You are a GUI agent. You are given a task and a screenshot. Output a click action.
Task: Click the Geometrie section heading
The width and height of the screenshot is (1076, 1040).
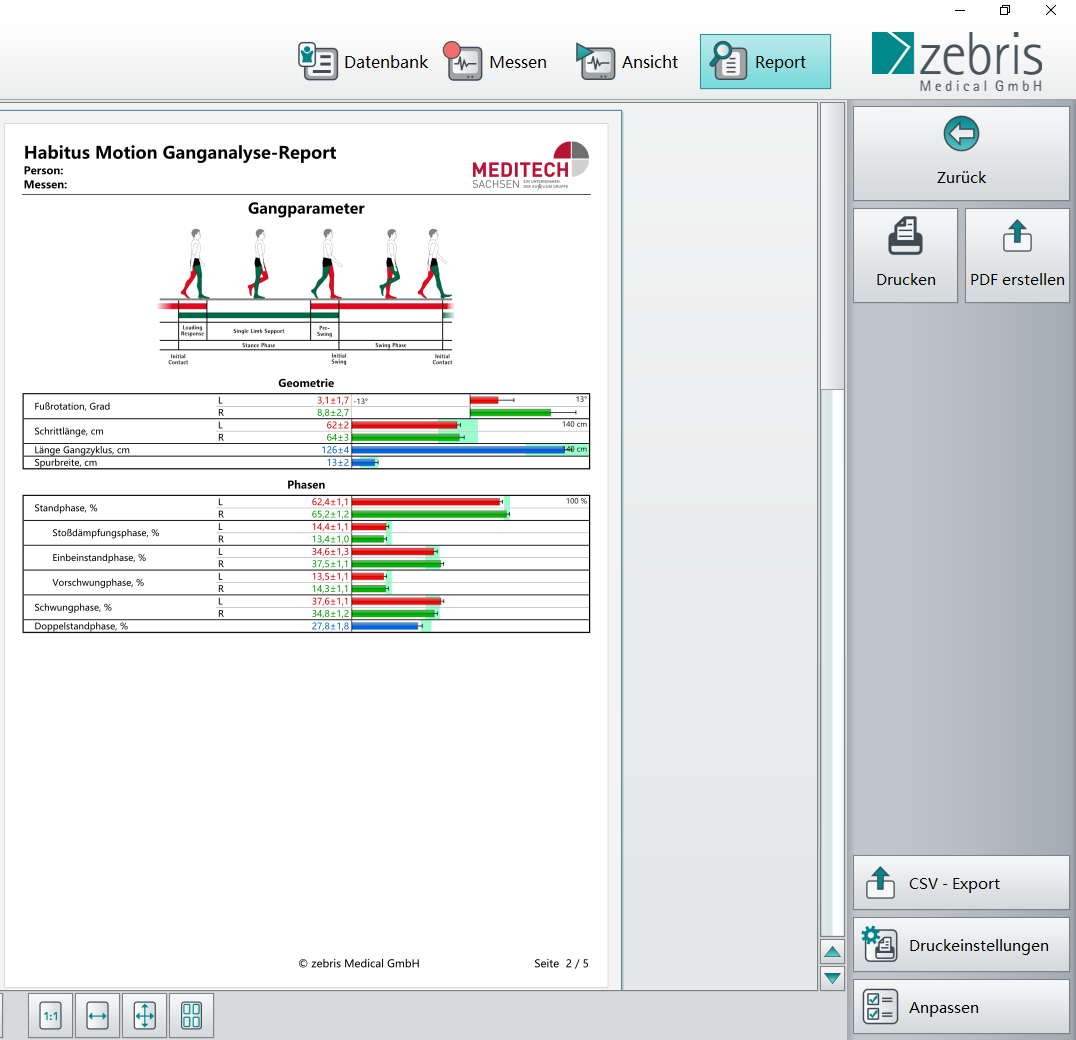coord(306,383)
